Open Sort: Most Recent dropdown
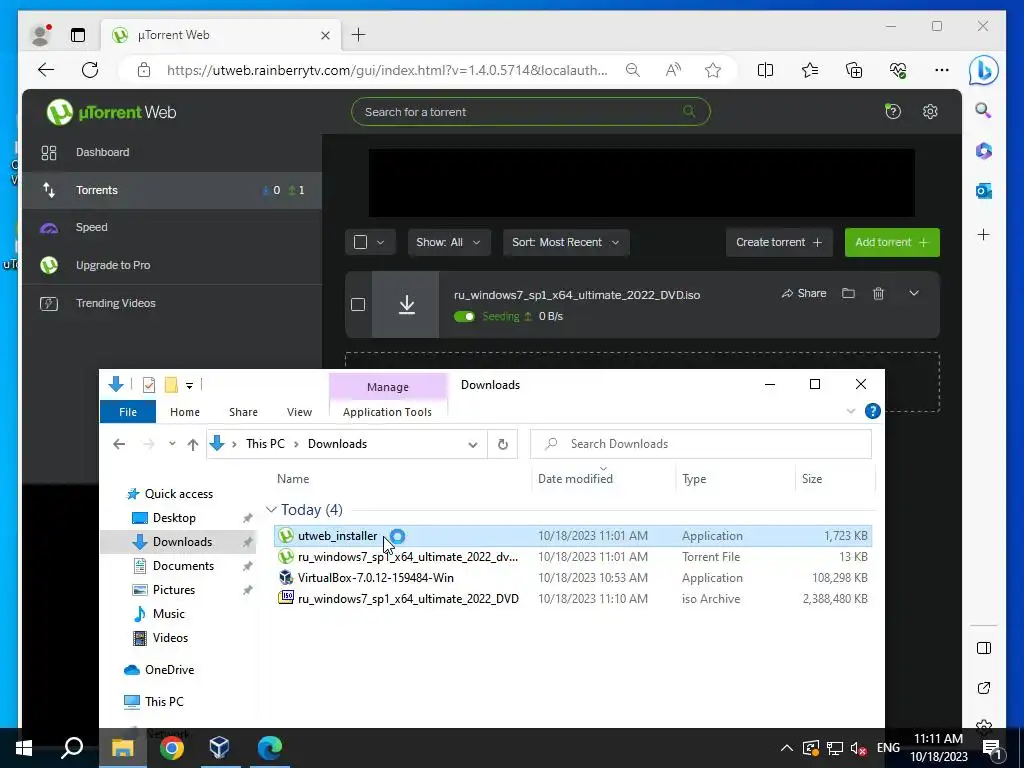This screenshot has height=768, width=1024. 566,242
